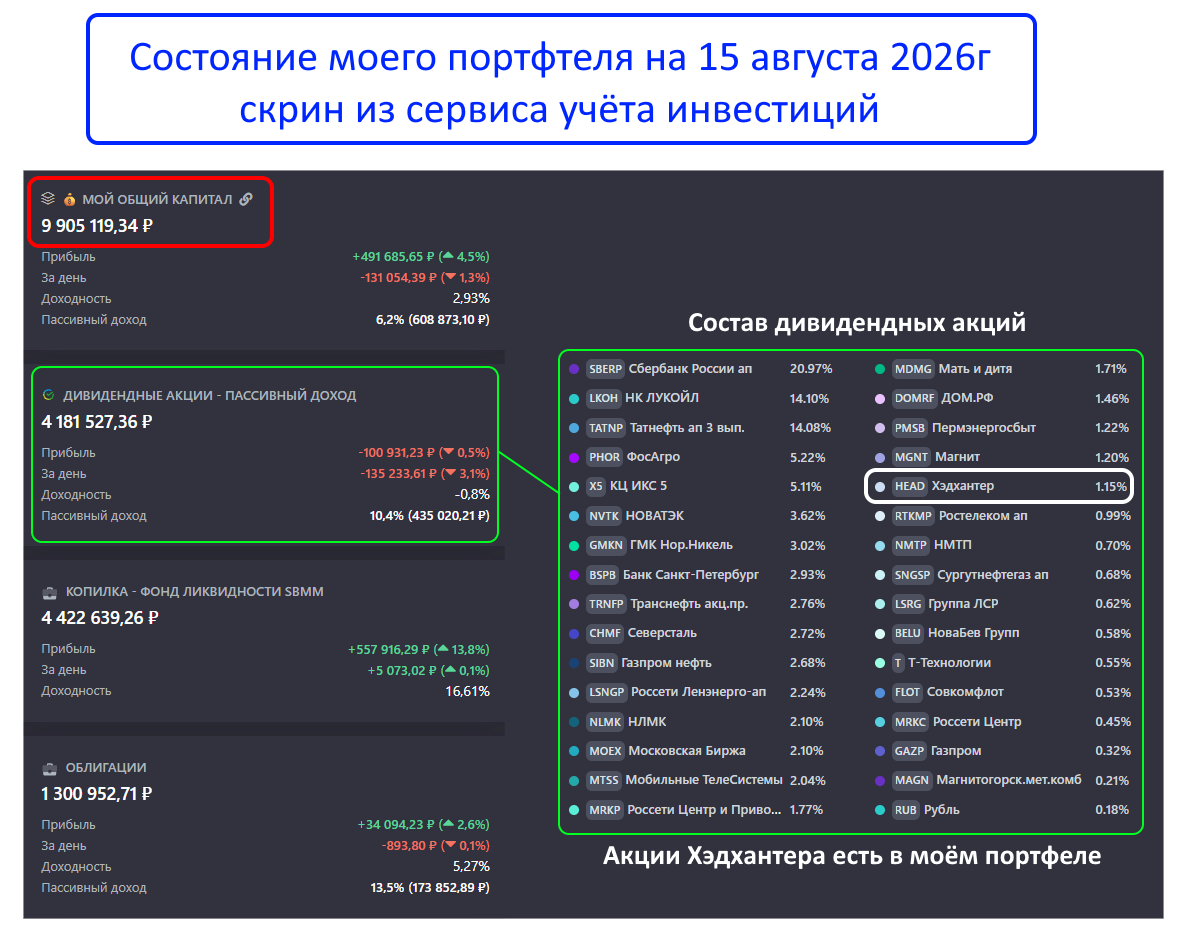This screenshot has width=1189, height=948.
Task: Click the Сбербанк России ап stock name
Action: (x=690, y=369)
